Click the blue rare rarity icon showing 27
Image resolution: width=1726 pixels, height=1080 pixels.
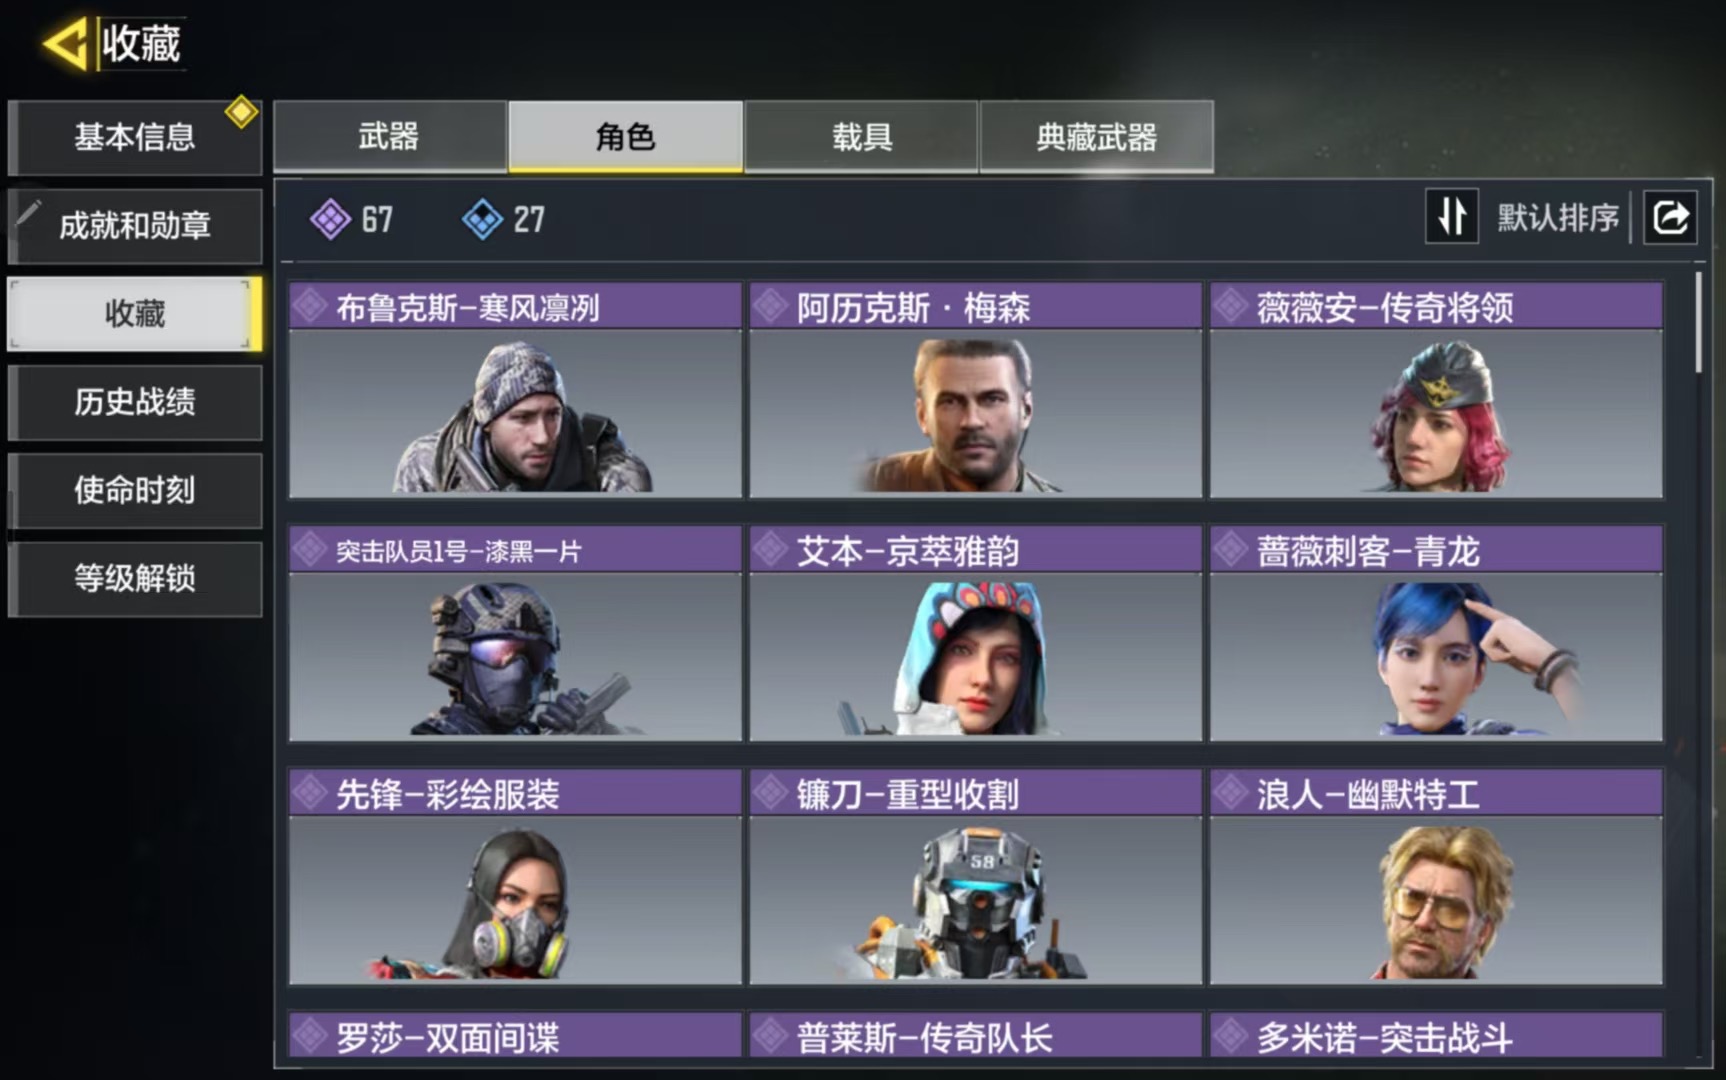pos(482,219)
